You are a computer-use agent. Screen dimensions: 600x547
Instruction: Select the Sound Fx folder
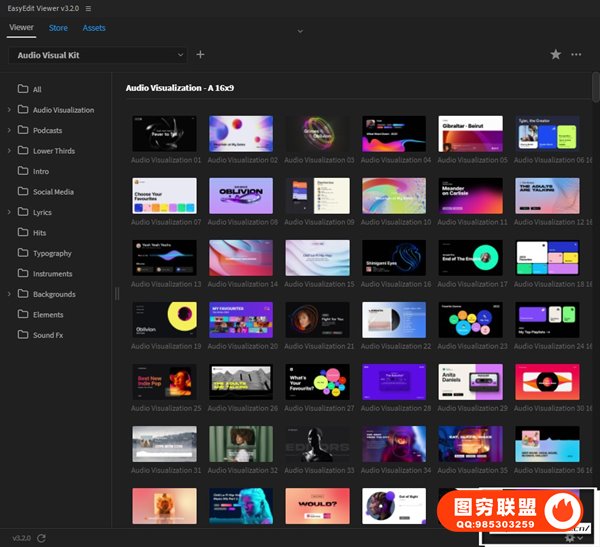click(47, 335)
